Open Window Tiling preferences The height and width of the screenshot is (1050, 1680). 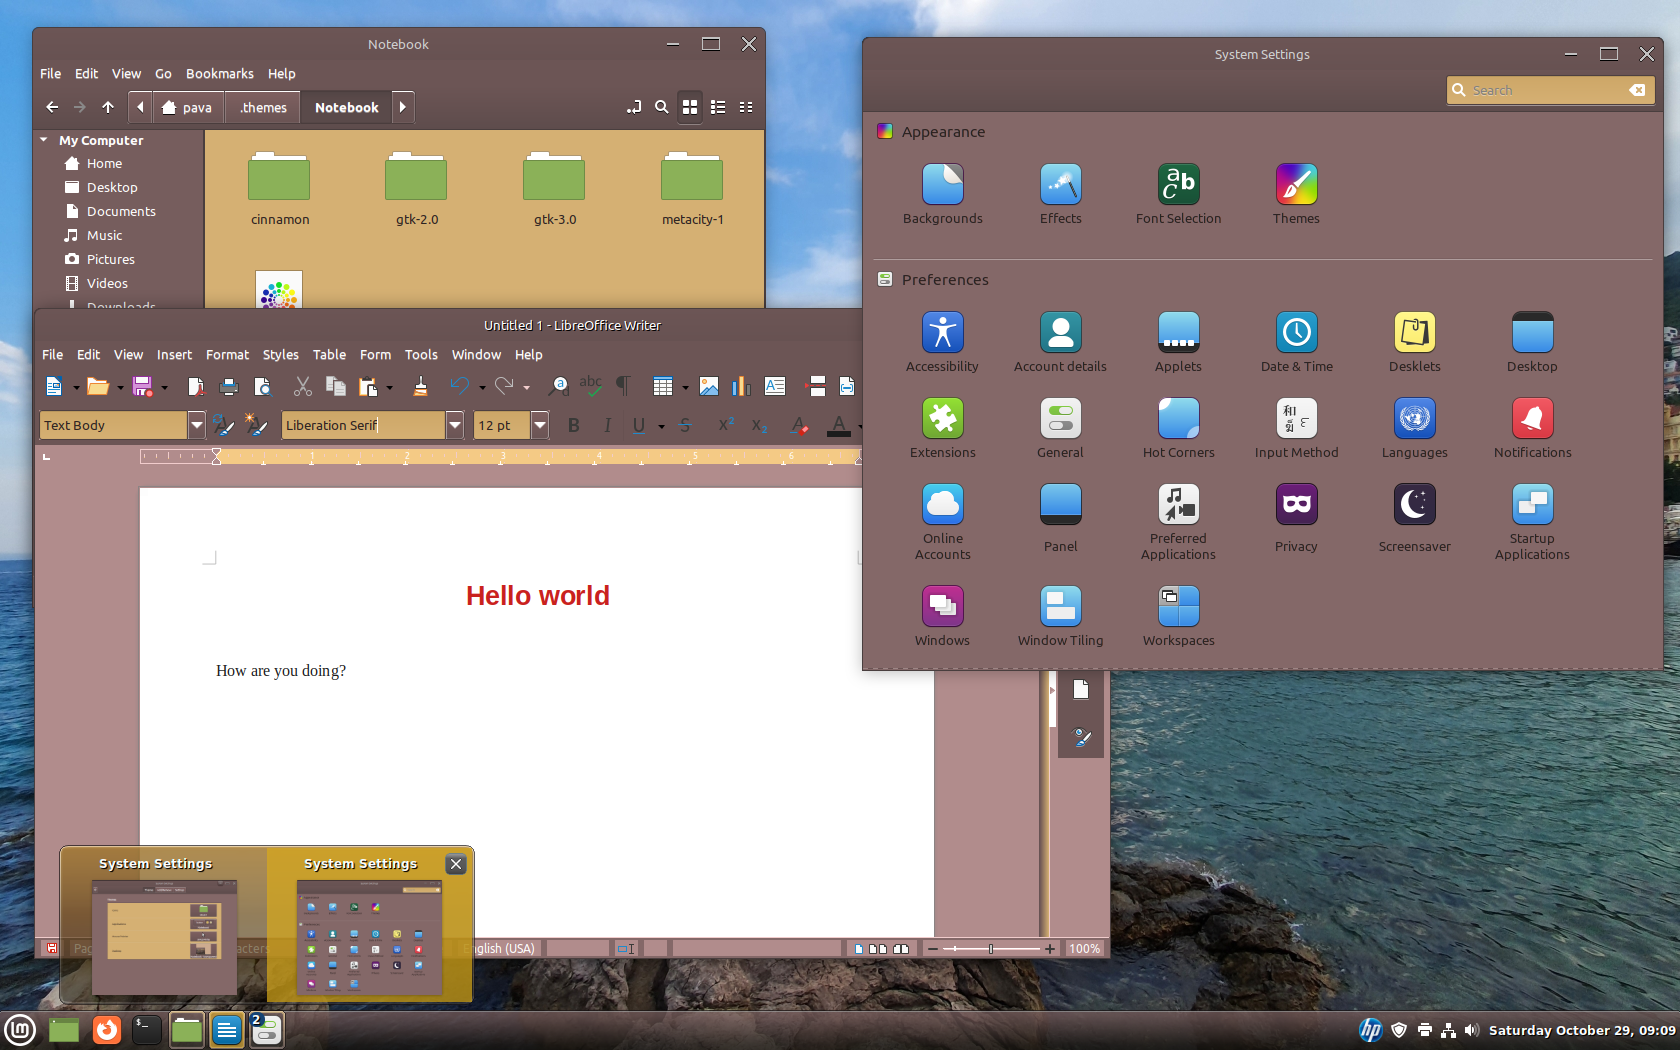click(x=1060, y=616)
